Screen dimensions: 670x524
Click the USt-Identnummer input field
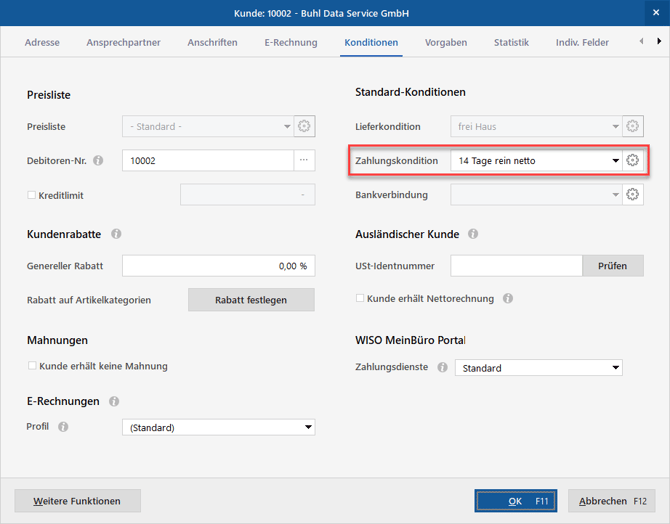pyautogui.click(x=516, y=266)
